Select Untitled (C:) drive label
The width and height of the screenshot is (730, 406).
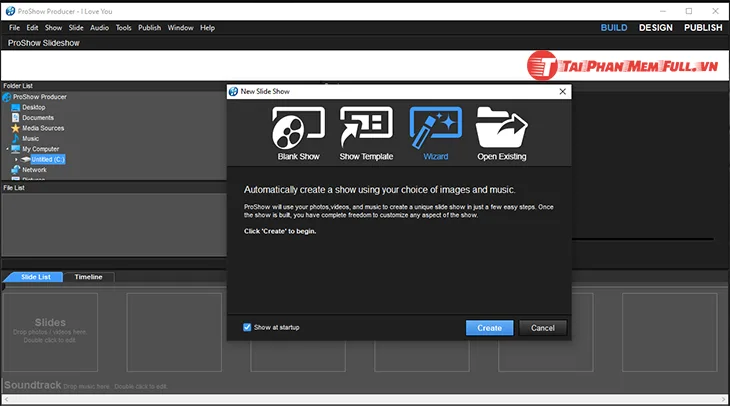pos(48,159)
